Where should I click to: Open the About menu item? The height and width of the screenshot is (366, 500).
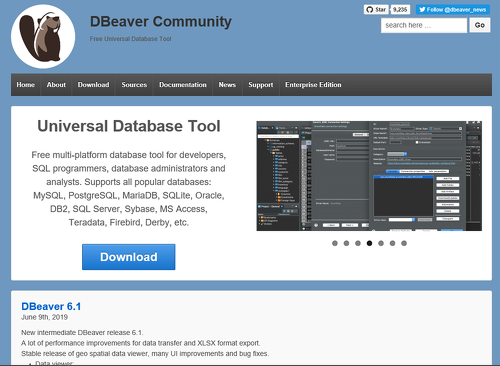[x=56, y=85]
